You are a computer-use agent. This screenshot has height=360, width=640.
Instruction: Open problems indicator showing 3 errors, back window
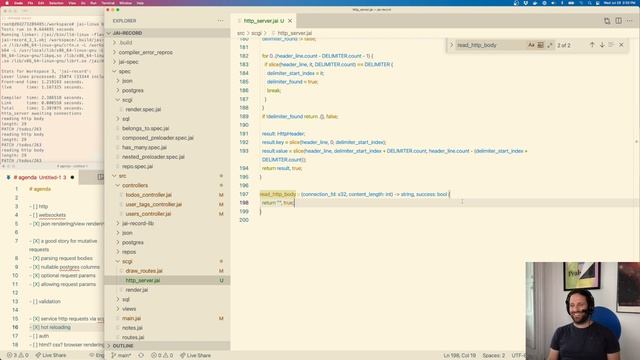(x=18, y=356)
